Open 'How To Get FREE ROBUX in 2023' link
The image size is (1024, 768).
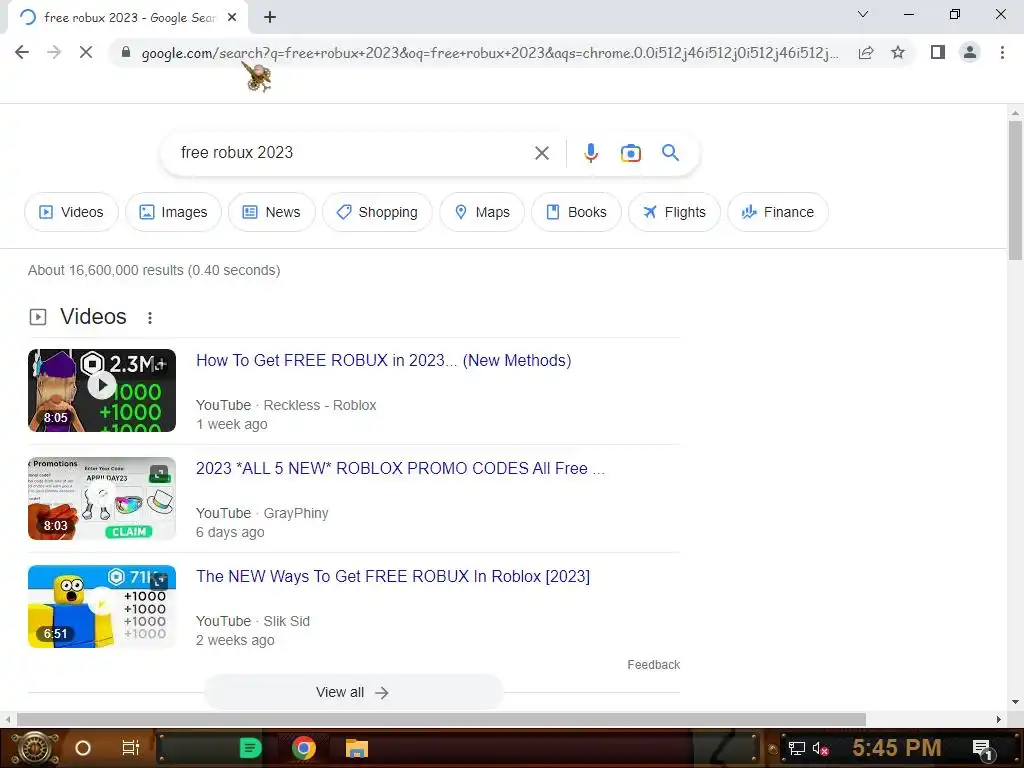(x=383, y=360)
